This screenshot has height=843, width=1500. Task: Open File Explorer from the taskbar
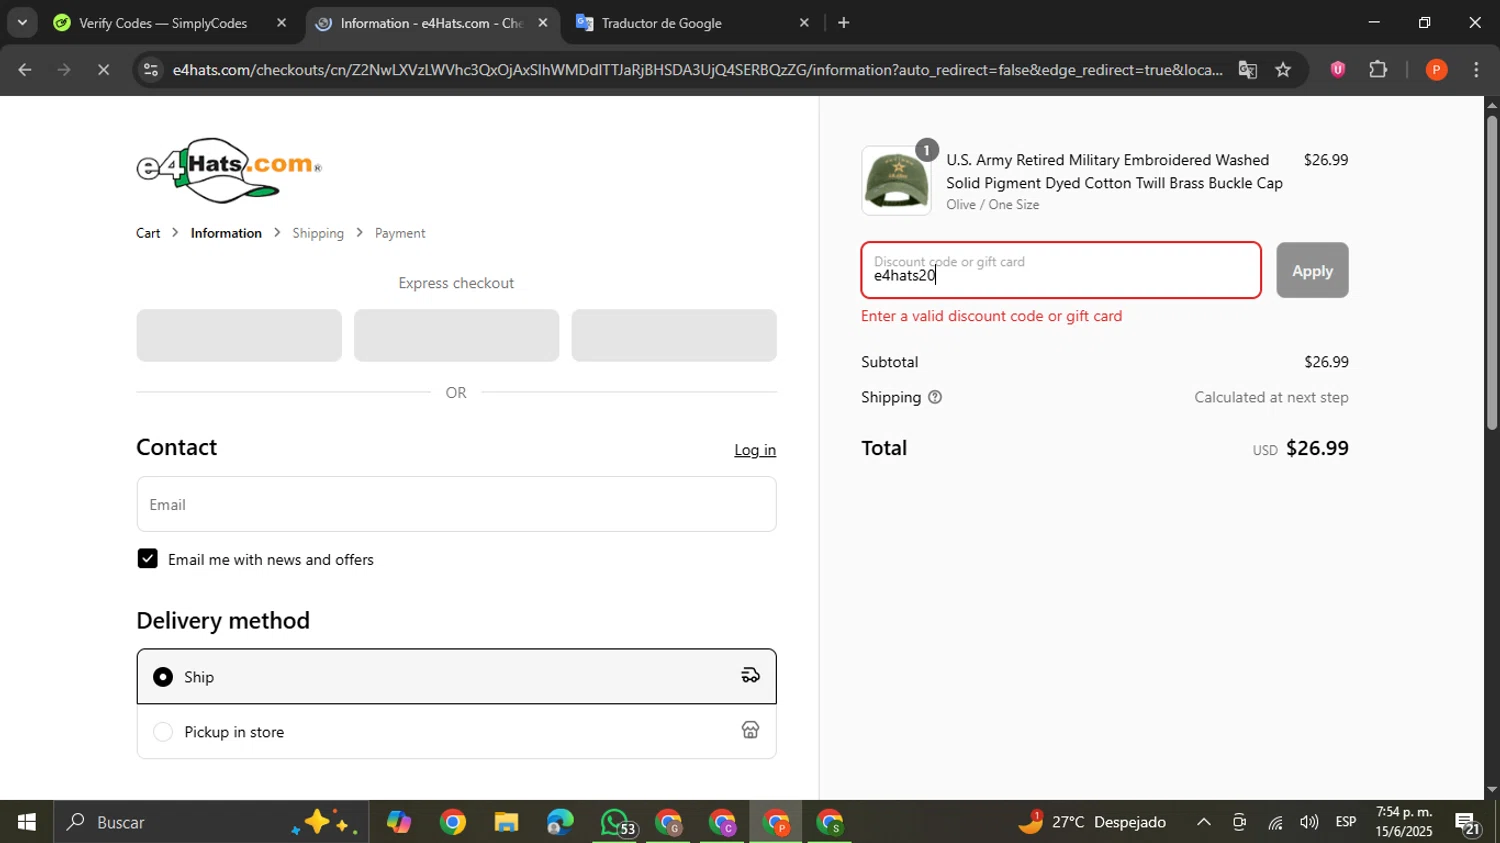(x=506, y=822)
